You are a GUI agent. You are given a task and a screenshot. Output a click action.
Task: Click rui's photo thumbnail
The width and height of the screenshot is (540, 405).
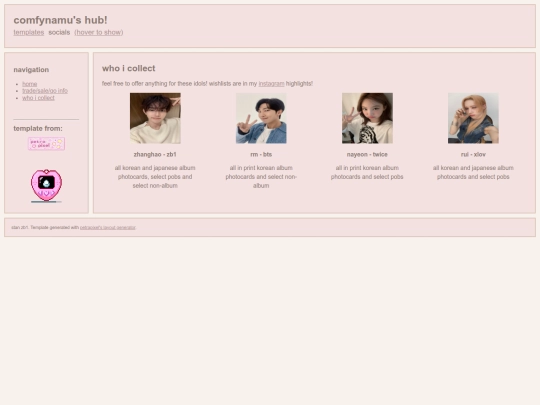point(473,118)
